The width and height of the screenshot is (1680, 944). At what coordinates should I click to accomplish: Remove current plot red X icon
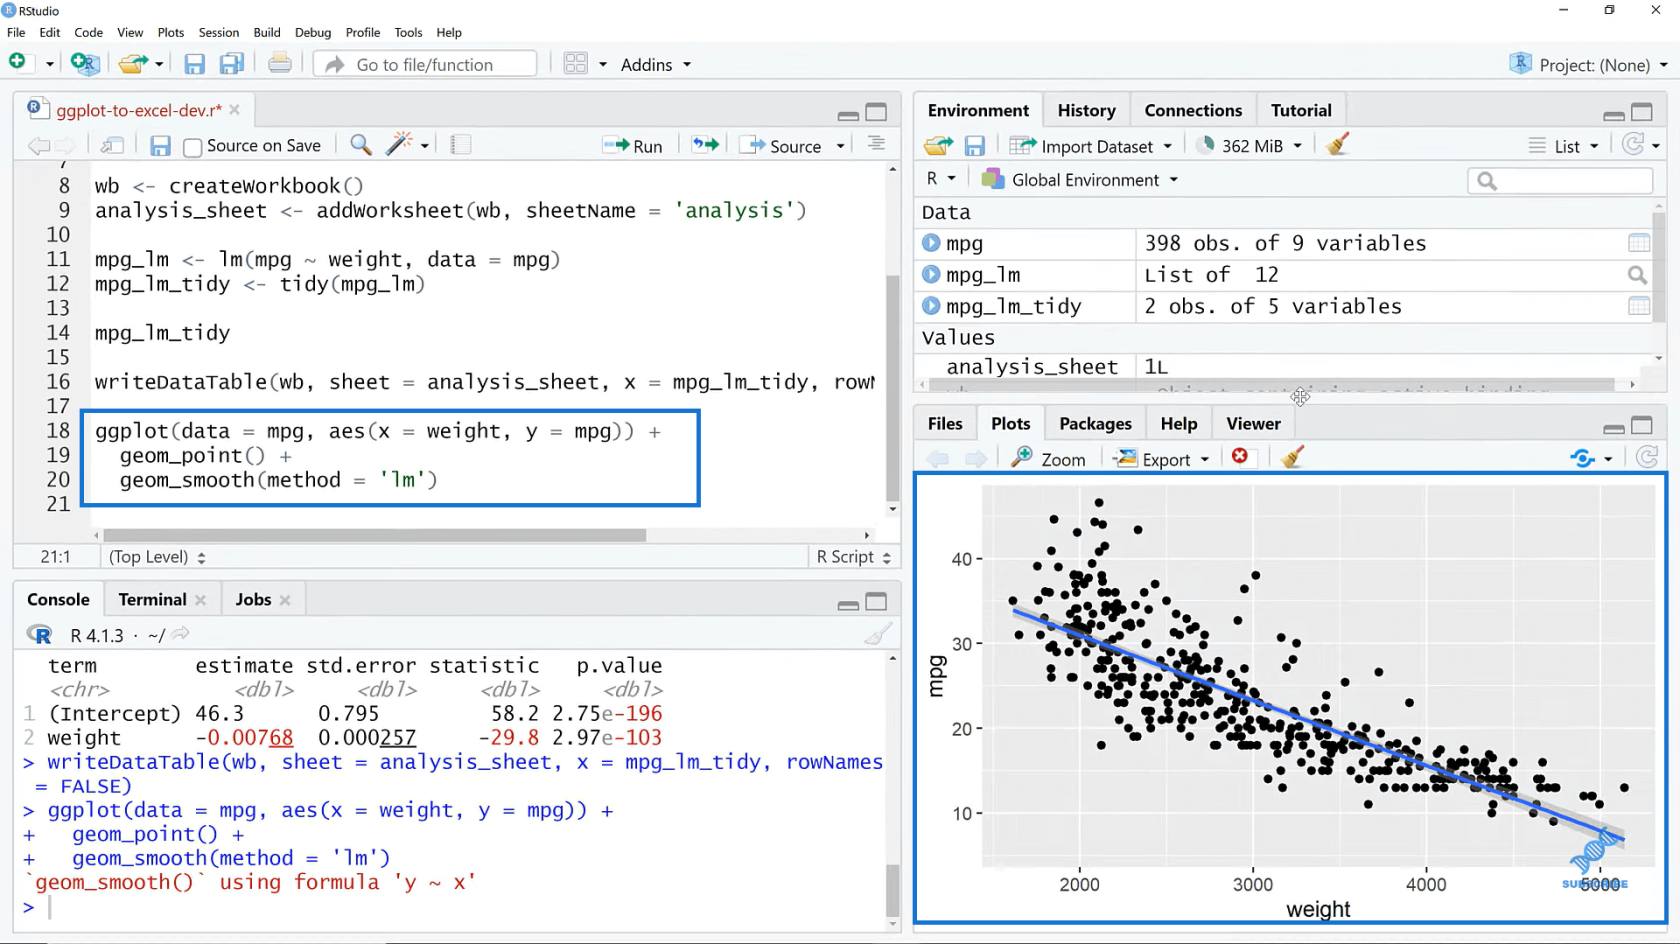point(1240,456)
